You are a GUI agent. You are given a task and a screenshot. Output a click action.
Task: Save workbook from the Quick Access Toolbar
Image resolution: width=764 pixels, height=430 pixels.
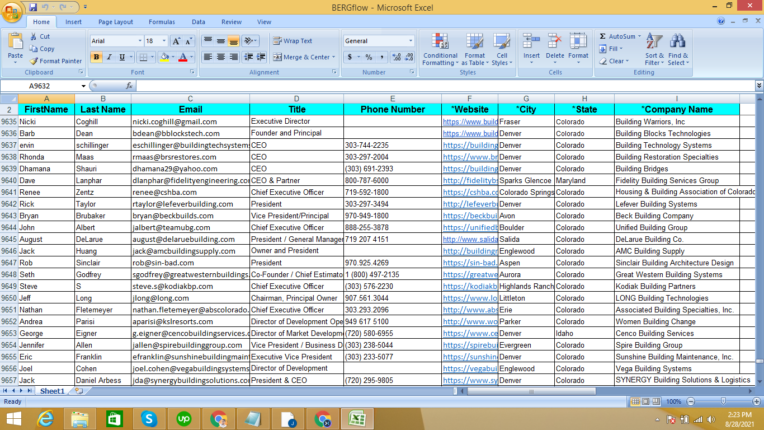pyautogui.click(x=33, y=7)
